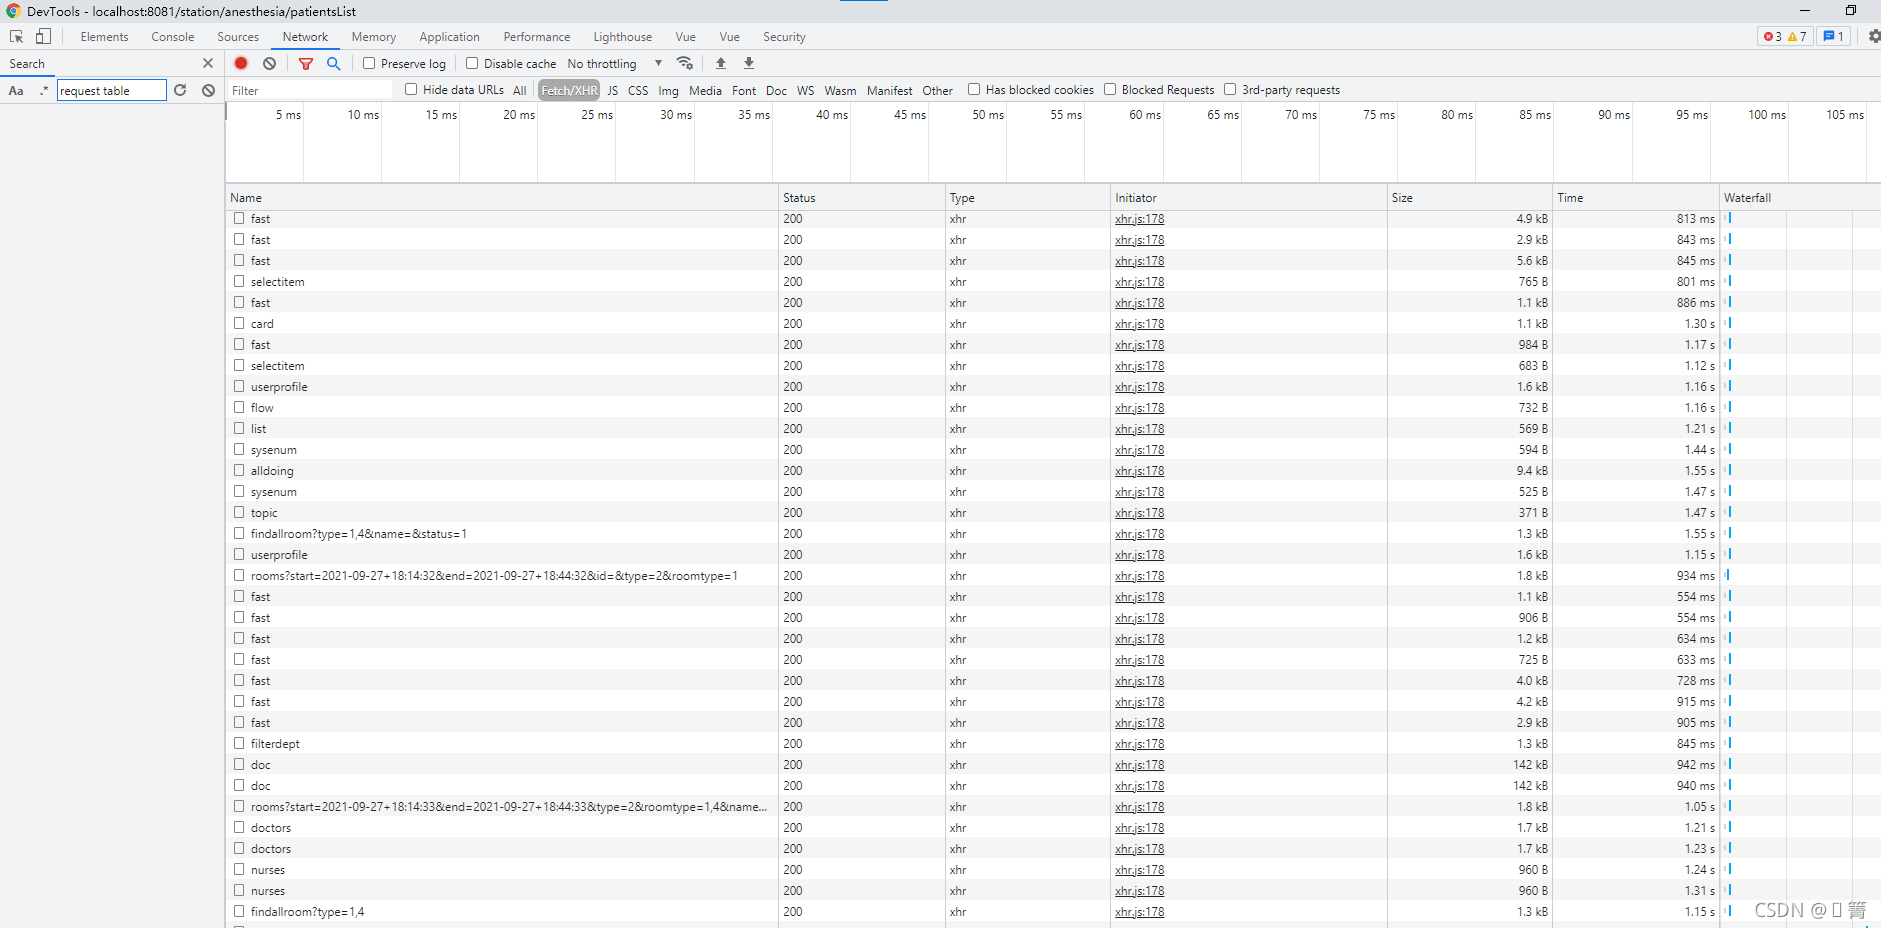Filter requests by Img type
This screenshot has height=928, width=1881.
(668, 91)
